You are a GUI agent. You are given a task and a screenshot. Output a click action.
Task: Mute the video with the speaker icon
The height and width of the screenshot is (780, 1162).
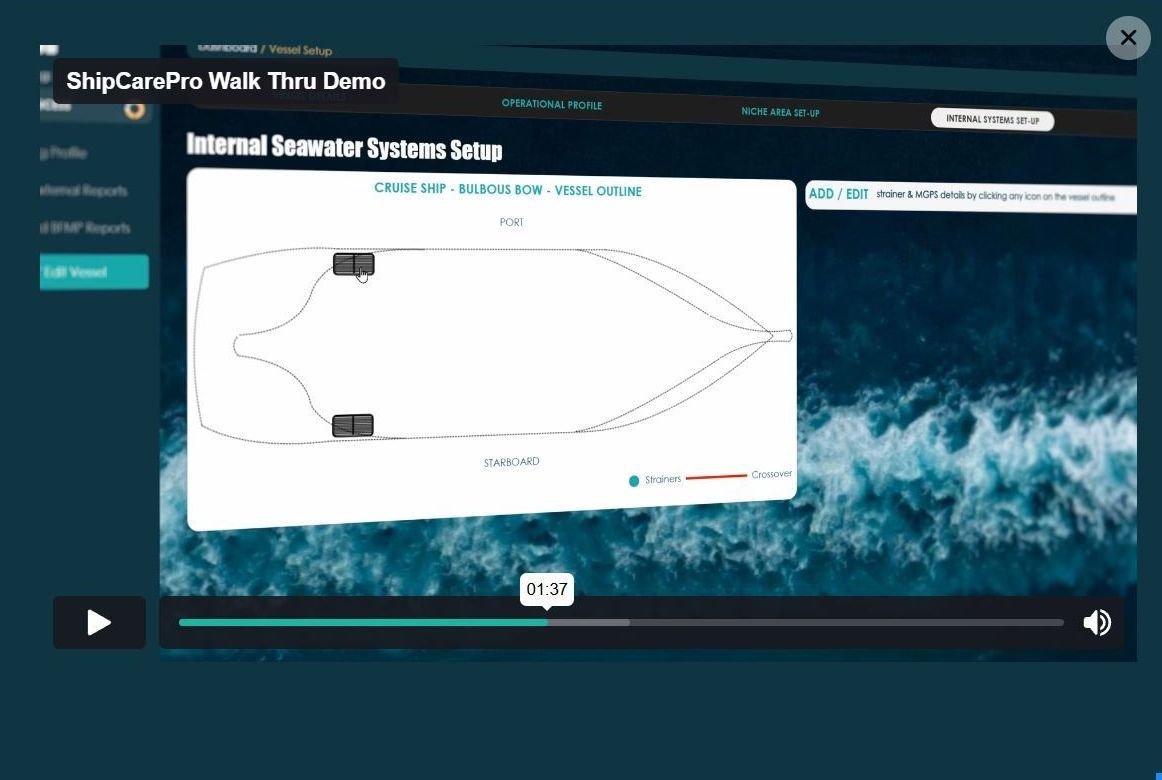coord(1097,622)
